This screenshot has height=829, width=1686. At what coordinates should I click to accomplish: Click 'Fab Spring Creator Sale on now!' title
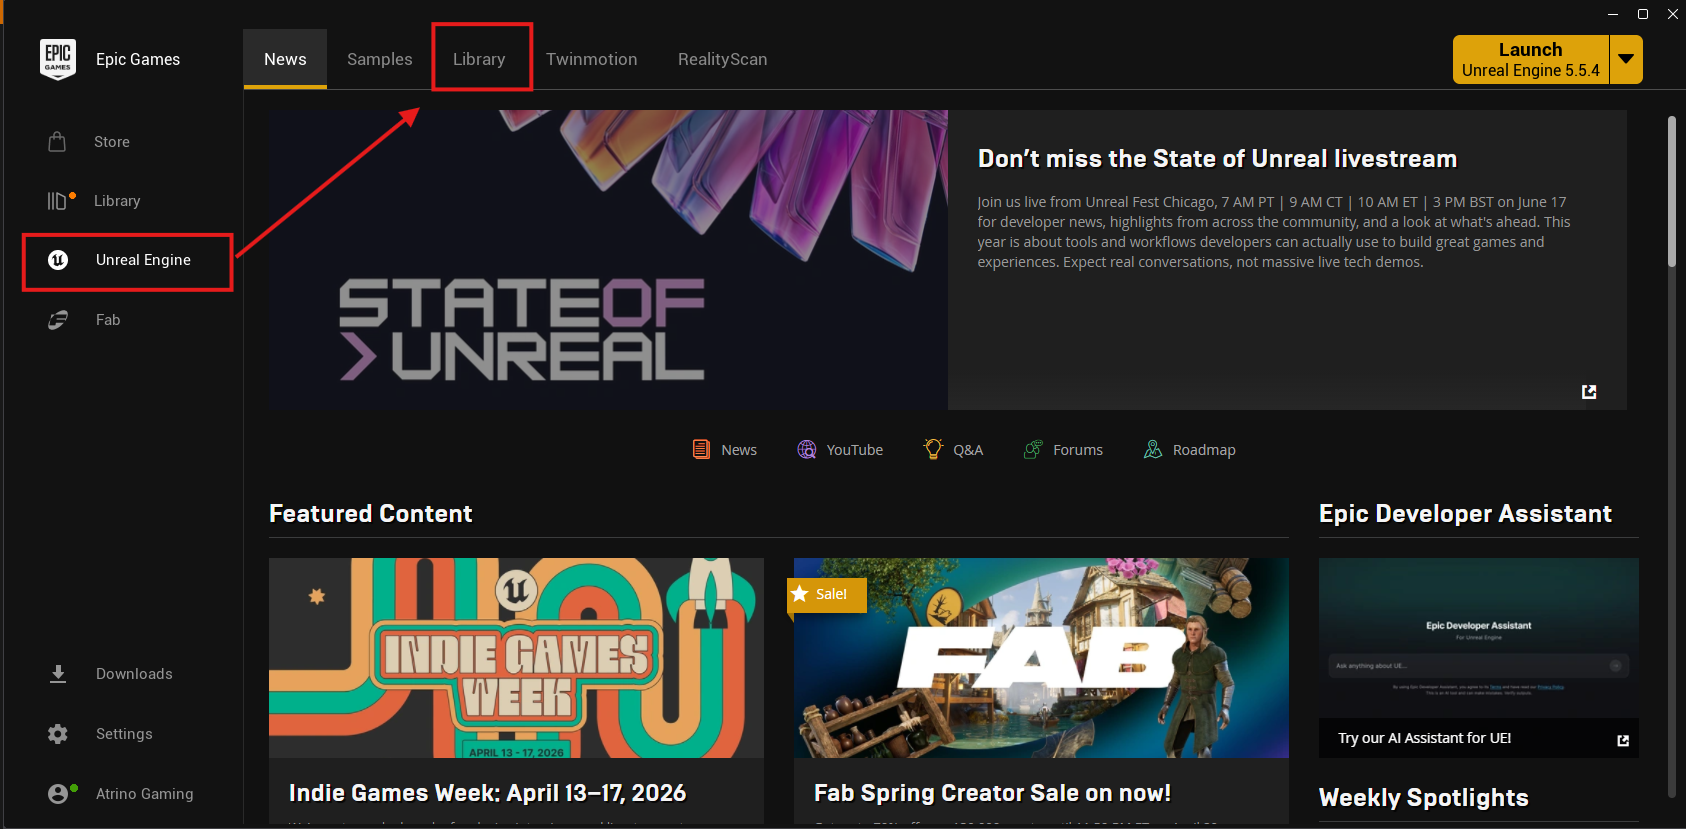point(992,793)
